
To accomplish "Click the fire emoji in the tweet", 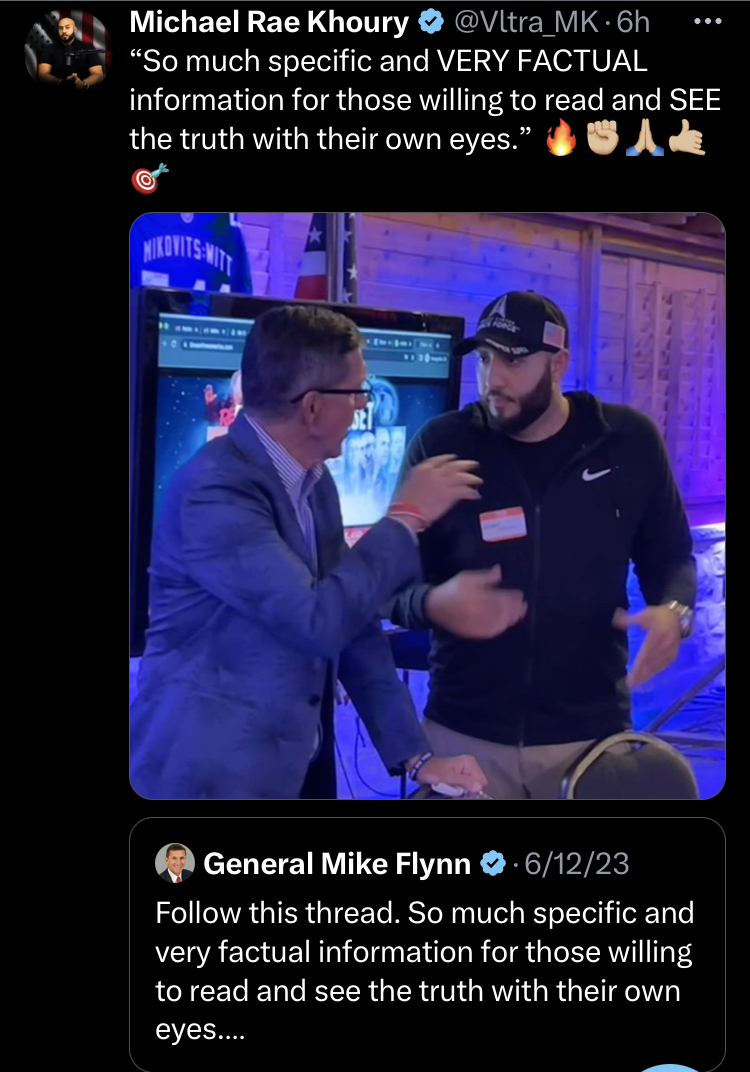I will pos(561,138).
